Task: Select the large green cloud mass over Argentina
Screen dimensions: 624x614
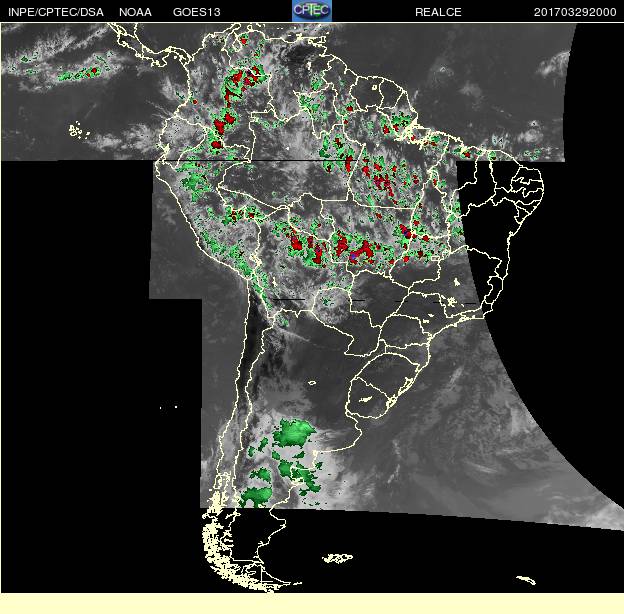Action: (x=294, y=433)
